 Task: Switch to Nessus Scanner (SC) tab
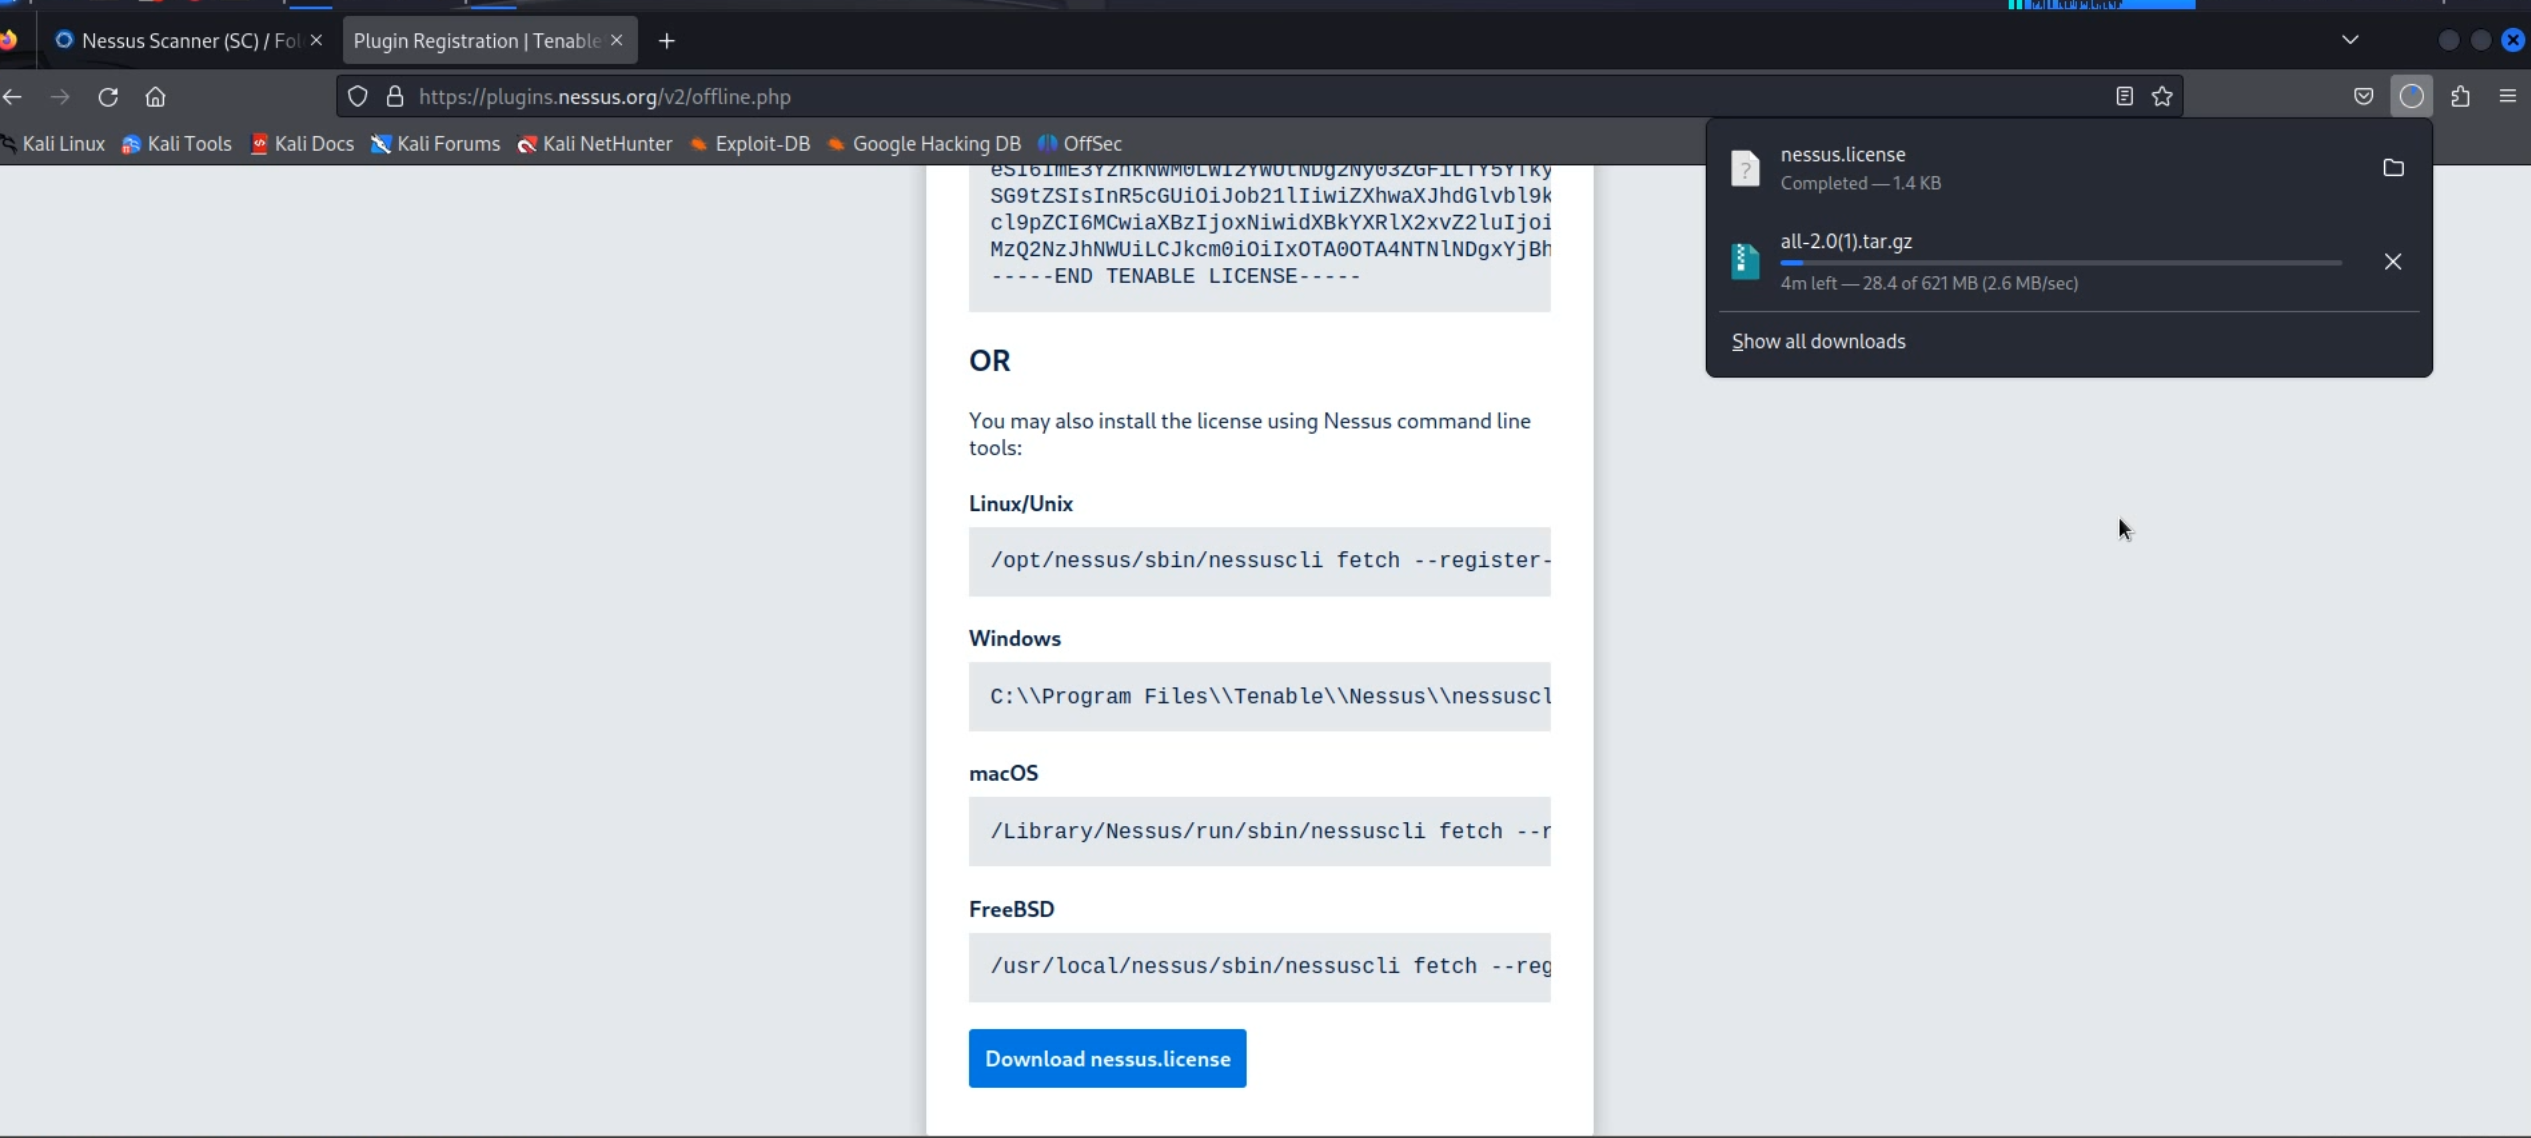[x=180, y=41]
